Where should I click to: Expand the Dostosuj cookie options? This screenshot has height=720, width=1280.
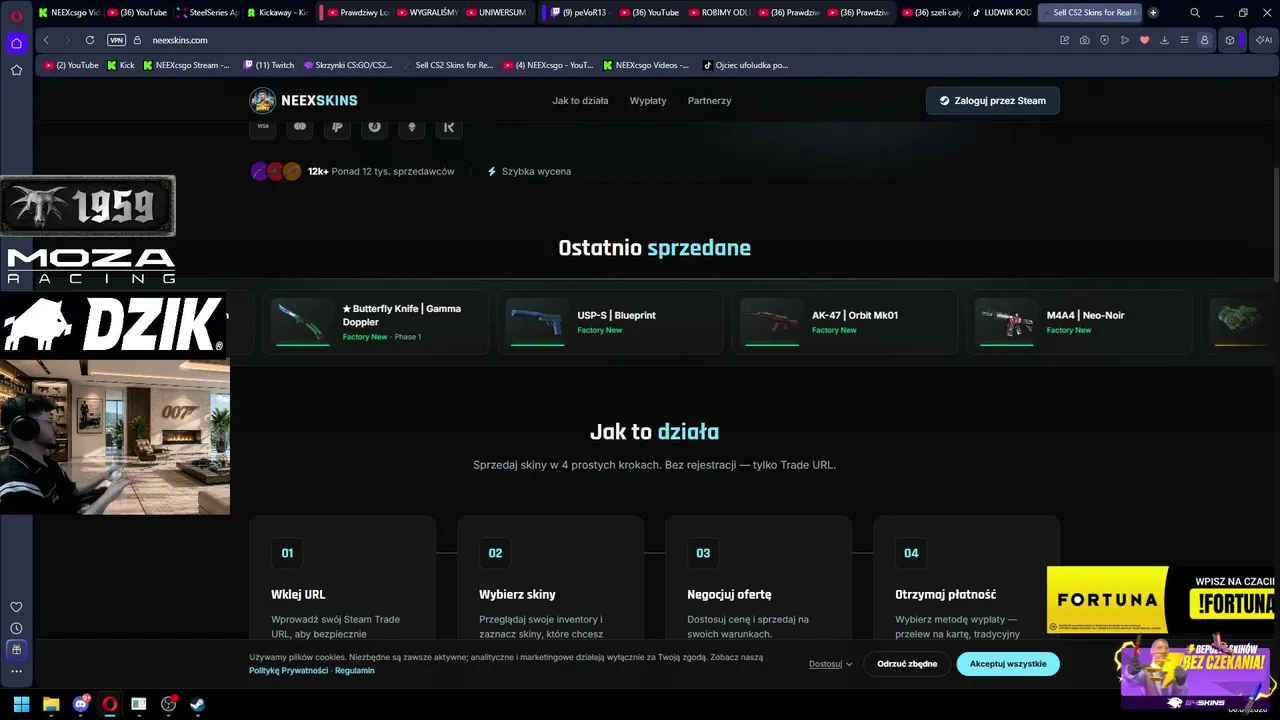point(831,664)
